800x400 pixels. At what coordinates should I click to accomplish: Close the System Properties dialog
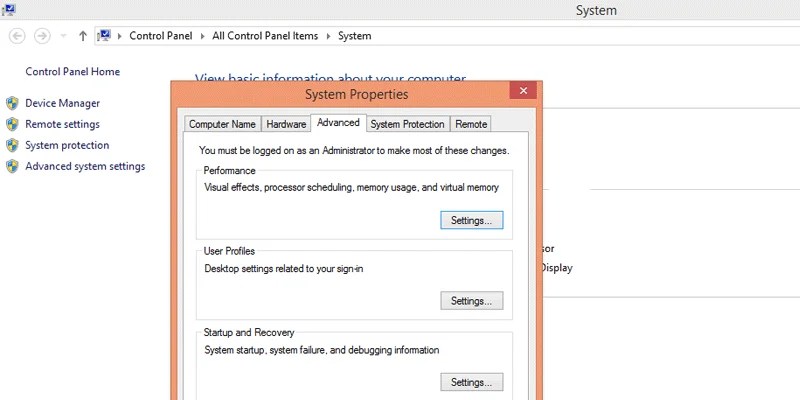(523, 91)
